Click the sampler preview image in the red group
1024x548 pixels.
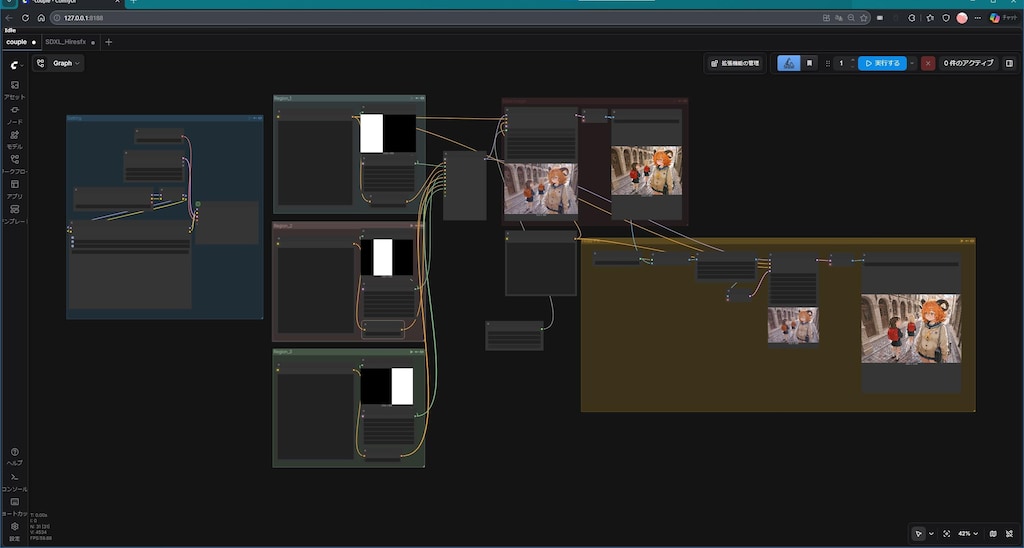point(541,189)
